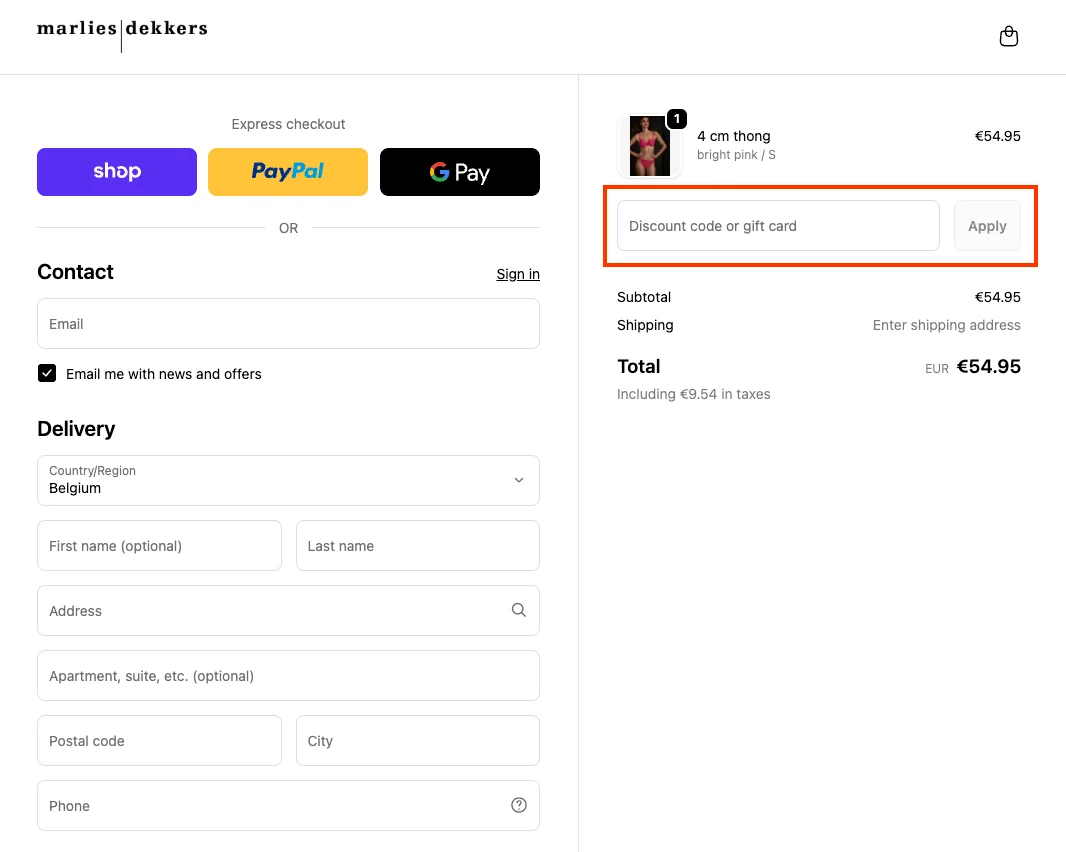Click the Including €9.54 in taxes text
This screenshot has width=1066, height=852.
(693, 394)
